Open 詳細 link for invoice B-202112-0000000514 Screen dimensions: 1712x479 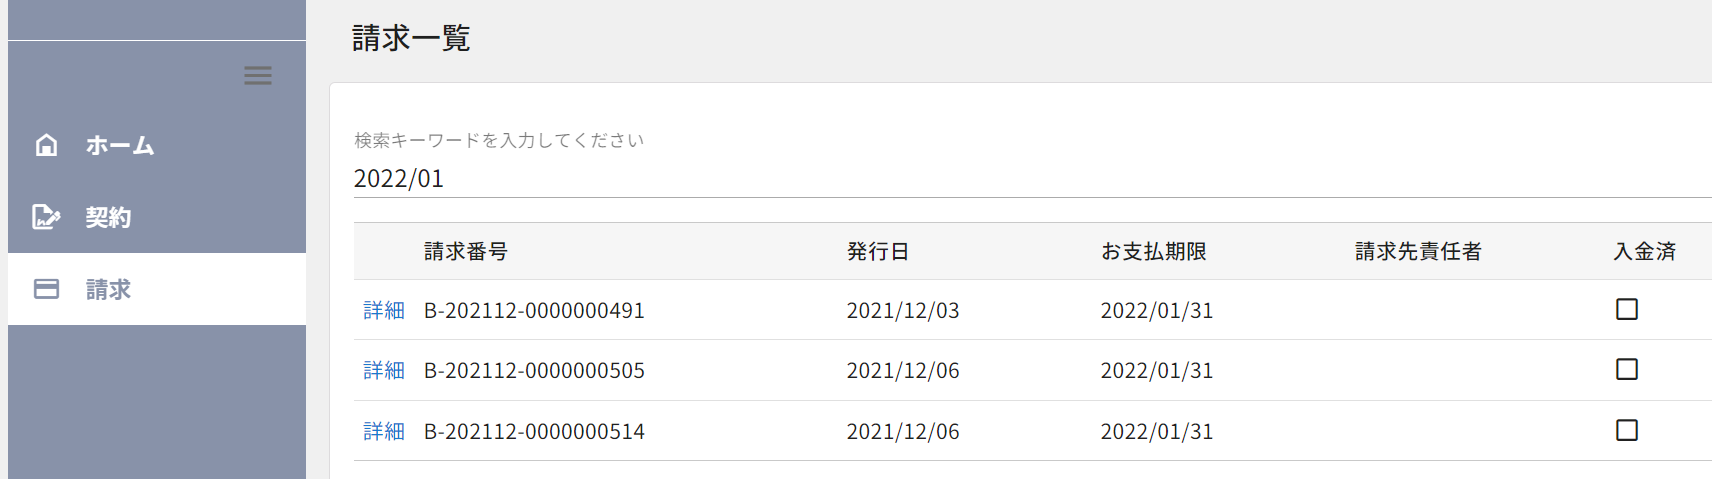[x=383, y=432]
